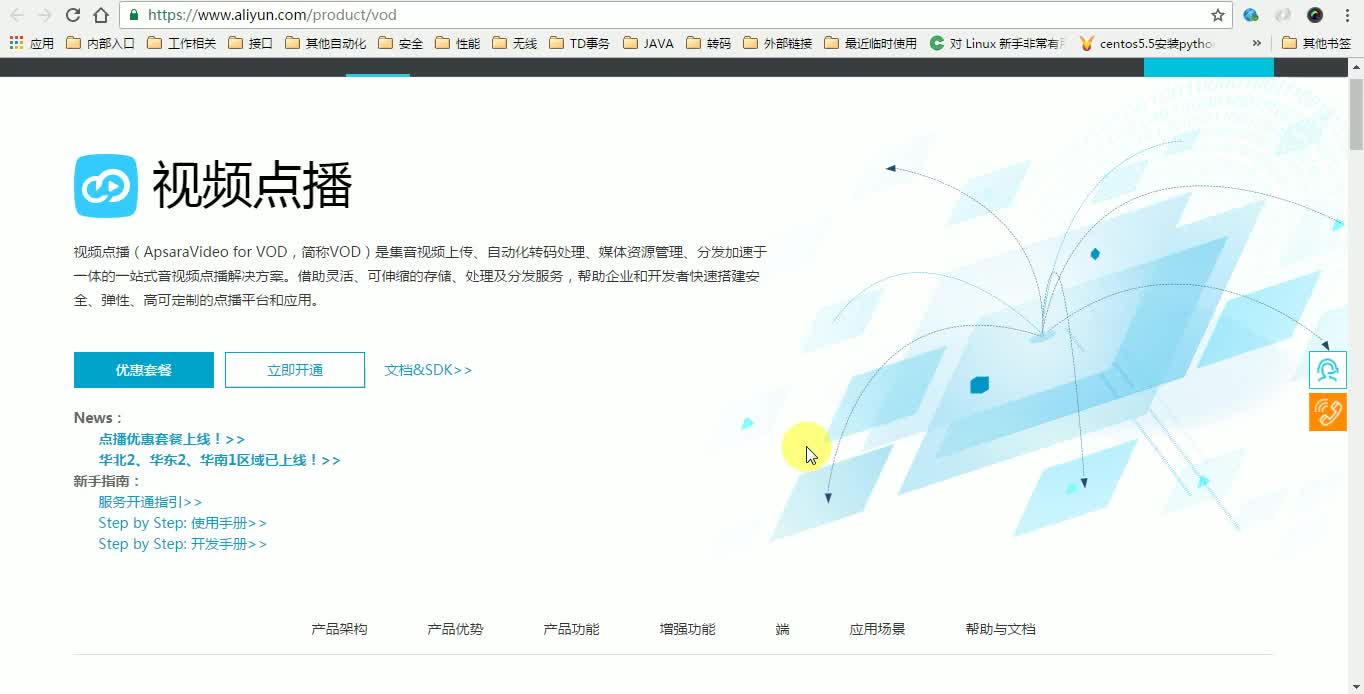Open online customer service headset icon
The width and height of the screenshot is (1364, 694).
pyautogui.click(x=1328, y=370)
